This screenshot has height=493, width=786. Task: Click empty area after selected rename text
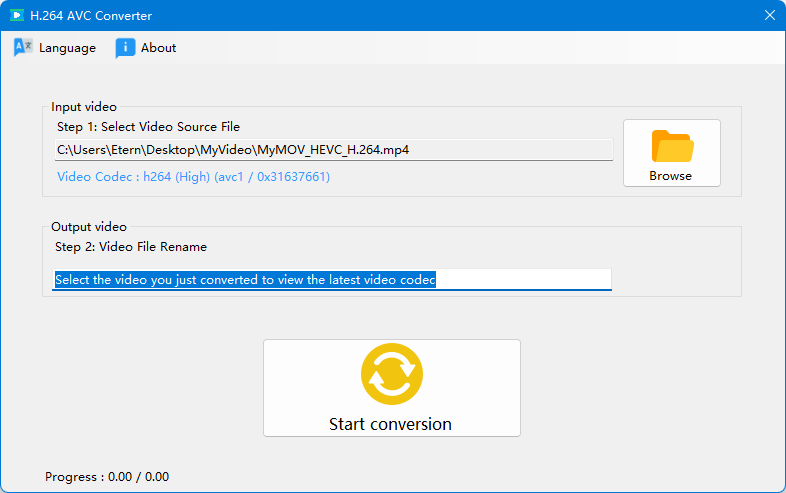[x=523, y=279]
